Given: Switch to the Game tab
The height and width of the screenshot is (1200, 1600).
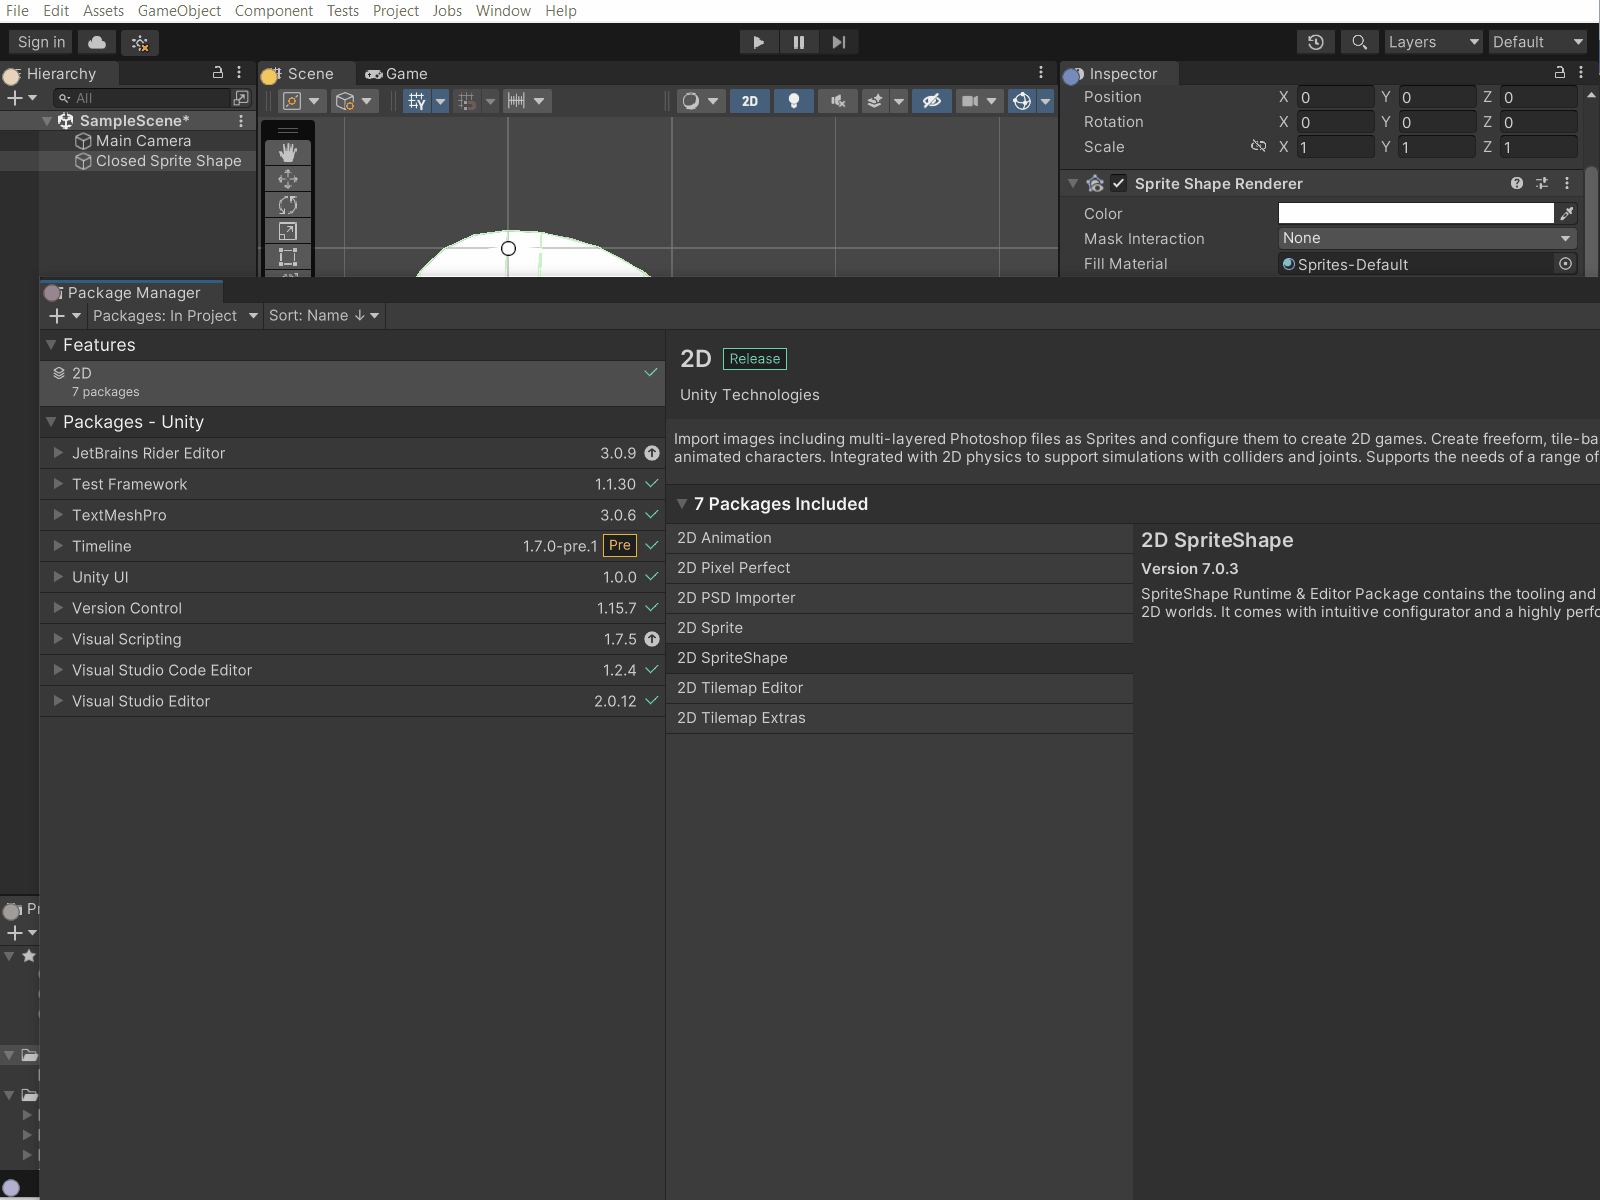Looking at the screenshot, I should point(396,73).
